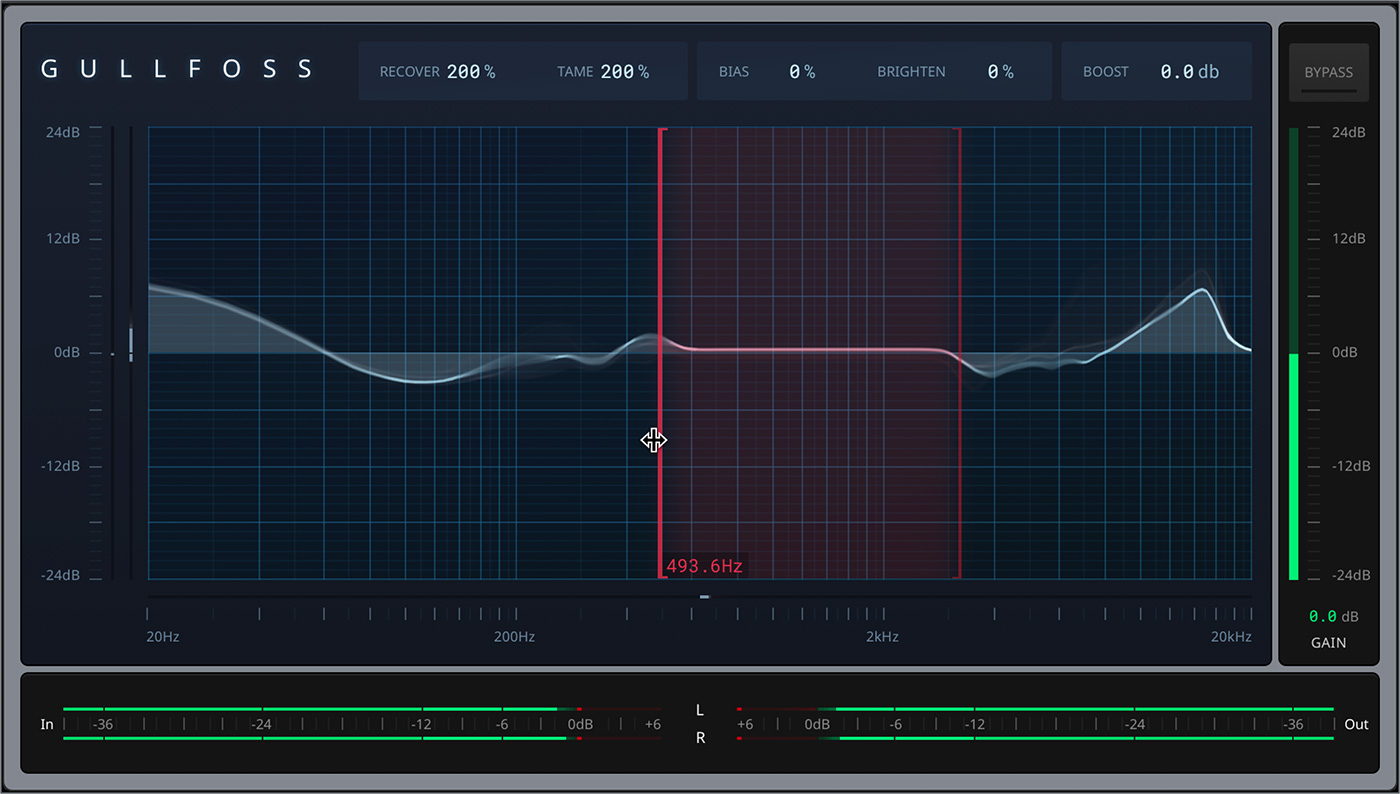Click the In meter label
Screen dimensions: 1400x794
coord(47,724)
